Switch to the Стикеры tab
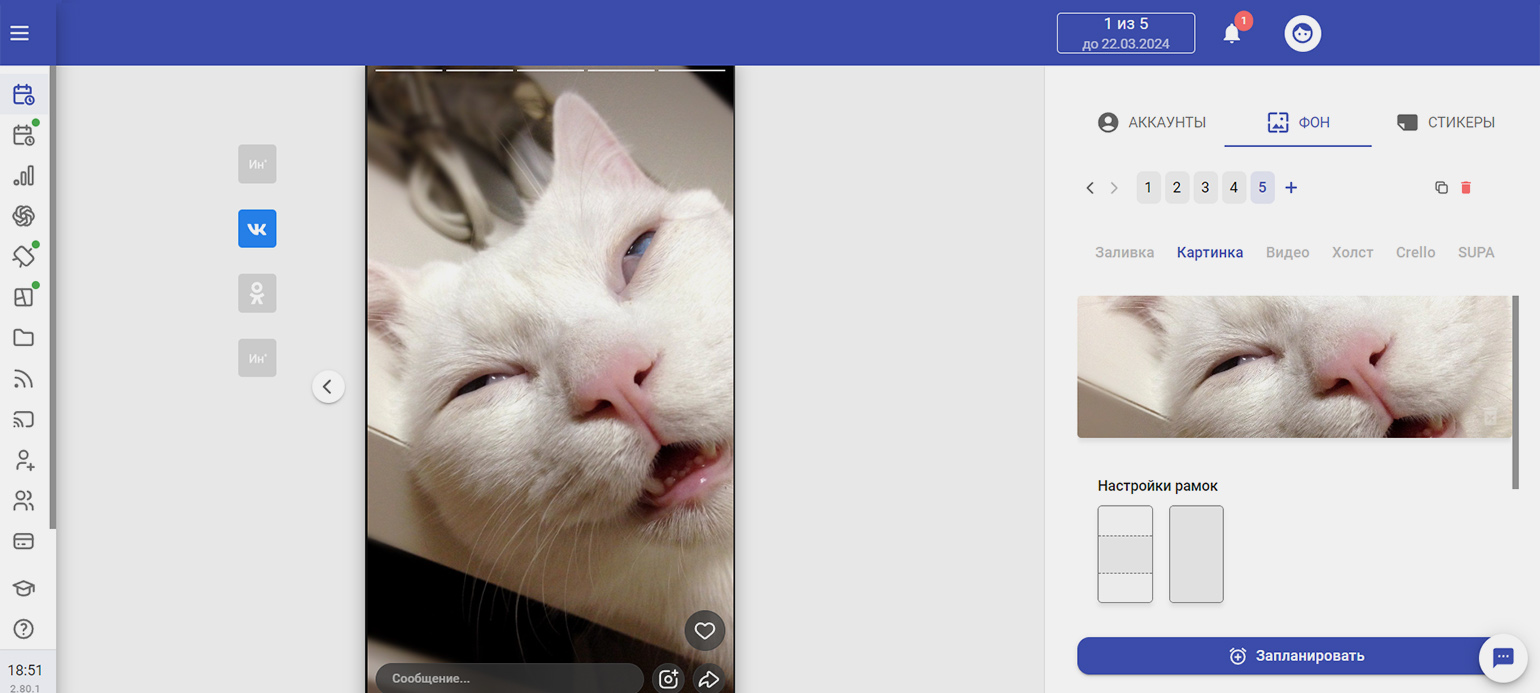Screen dimensions: 1540x693 click(1446, 123)
